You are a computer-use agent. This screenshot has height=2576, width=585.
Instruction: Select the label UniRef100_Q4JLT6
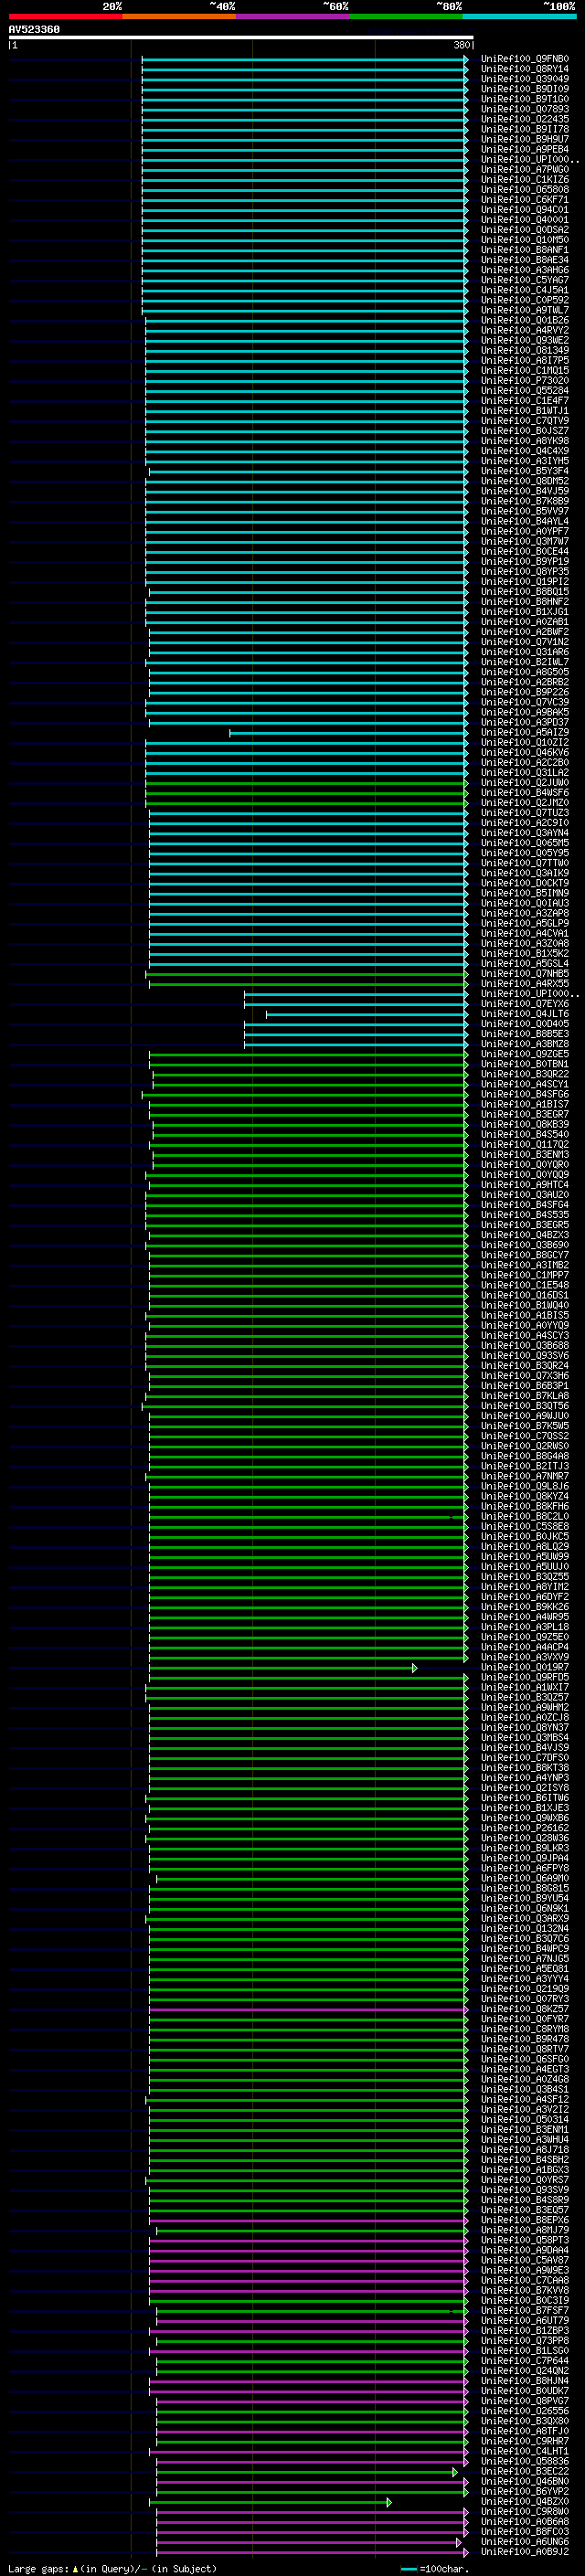point(525,1014)
